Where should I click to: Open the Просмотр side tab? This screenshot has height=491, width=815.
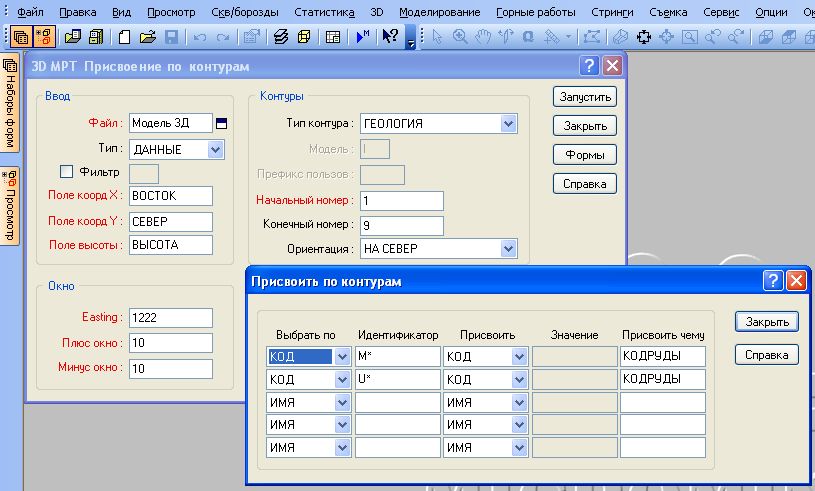(x=10, y=205)
